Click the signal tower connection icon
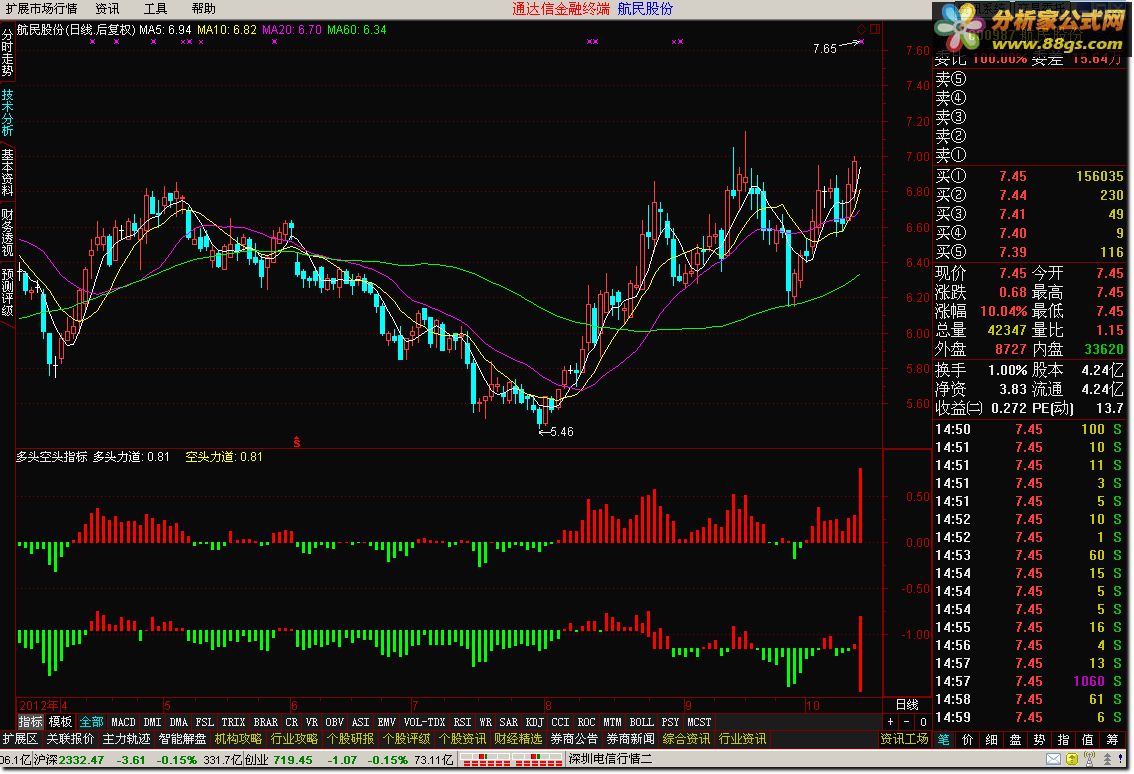 coord(1090,760)
